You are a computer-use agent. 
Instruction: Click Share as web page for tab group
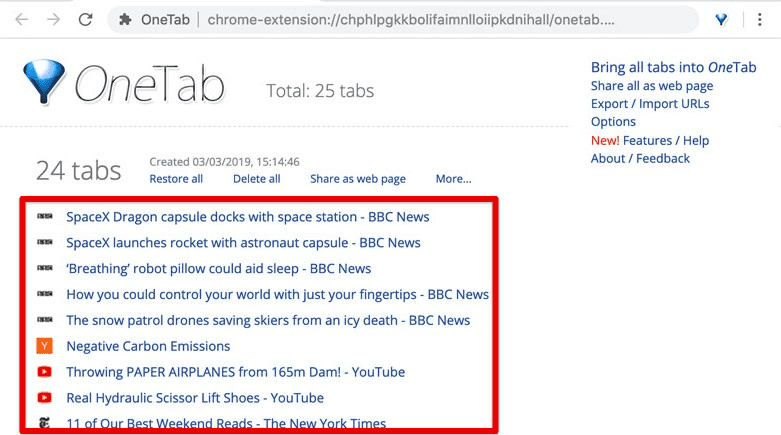pyautogui.click(x=358, y=179)
